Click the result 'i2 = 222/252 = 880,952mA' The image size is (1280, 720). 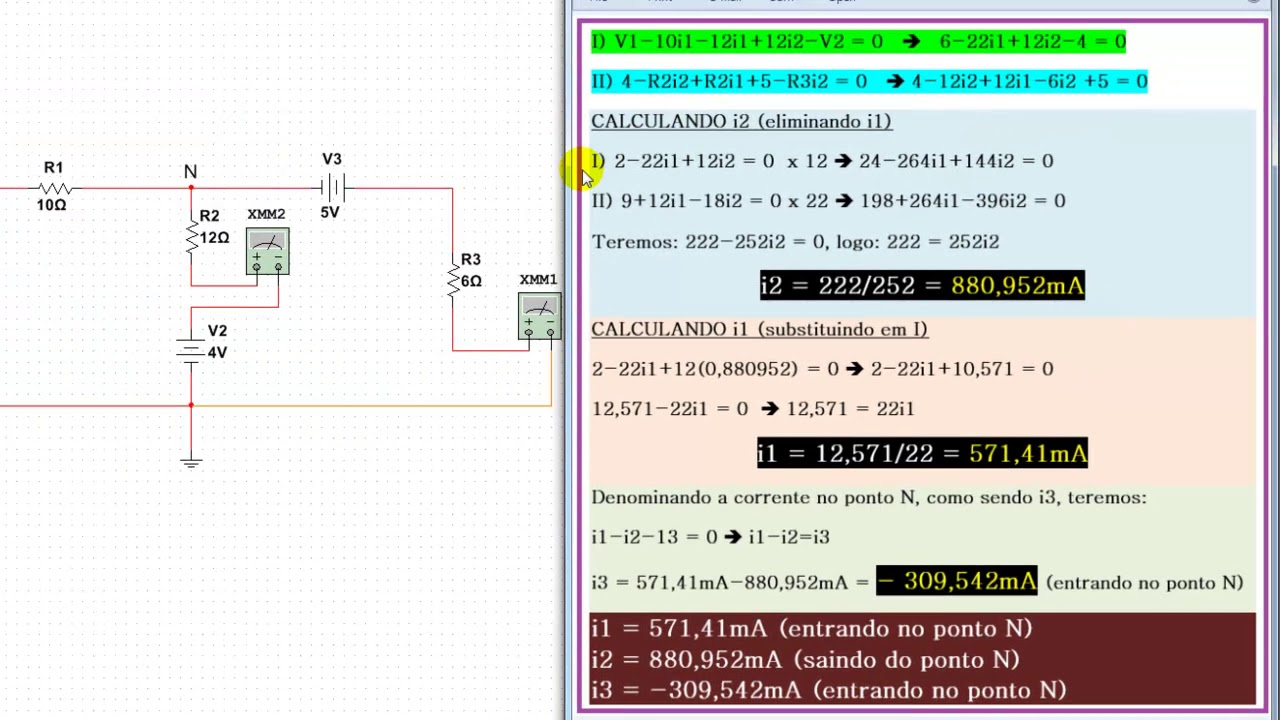coord(922,286)
